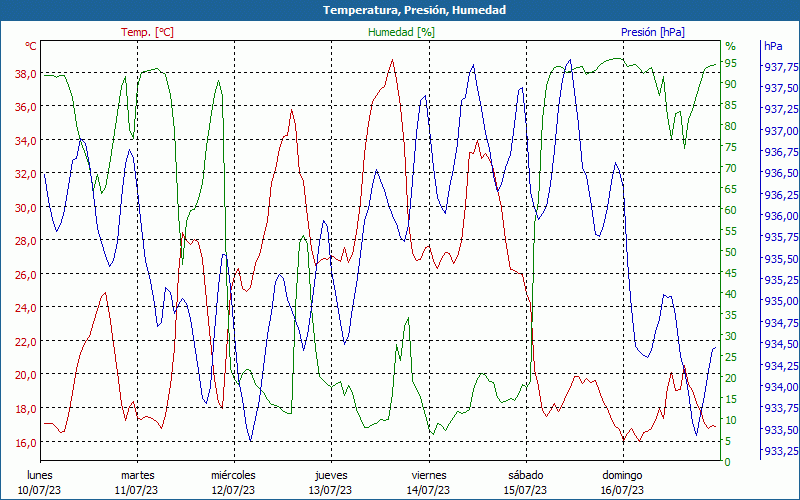Click the 20 humidity axis value
The height and width of the screenshot is (500, 800).
(x=731, y=378)
